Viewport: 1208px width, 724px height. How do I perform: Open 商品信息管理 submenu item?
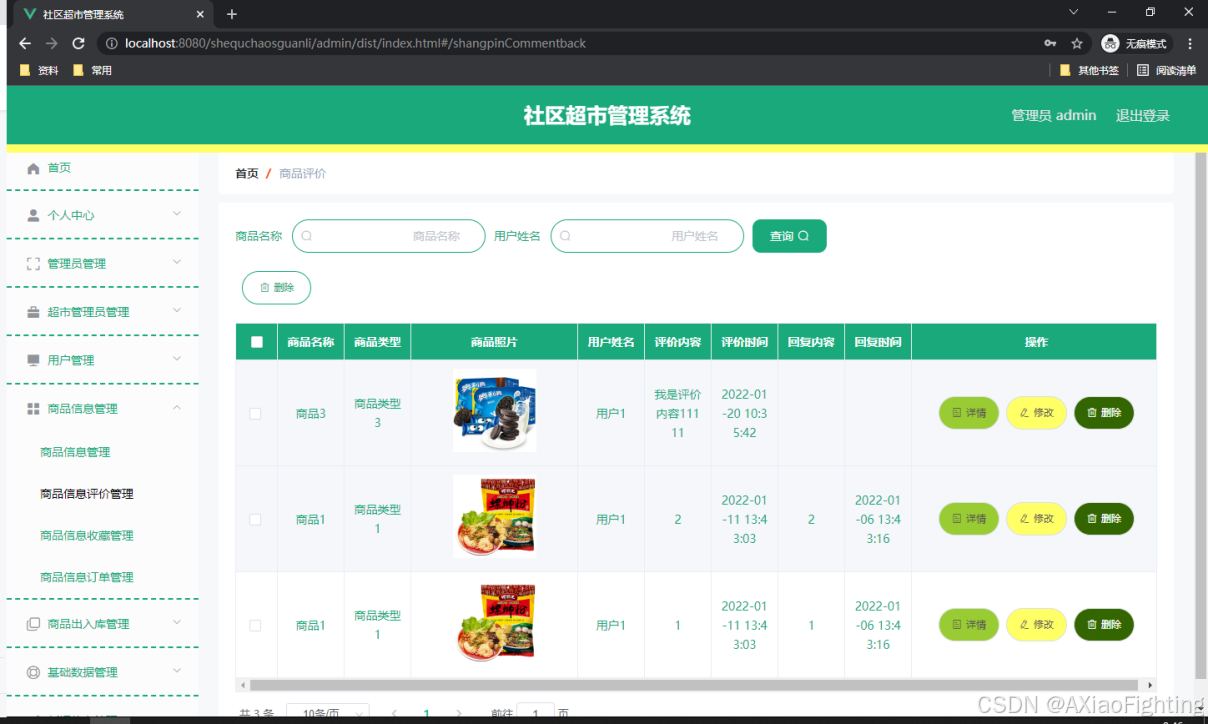pos(75,452)
